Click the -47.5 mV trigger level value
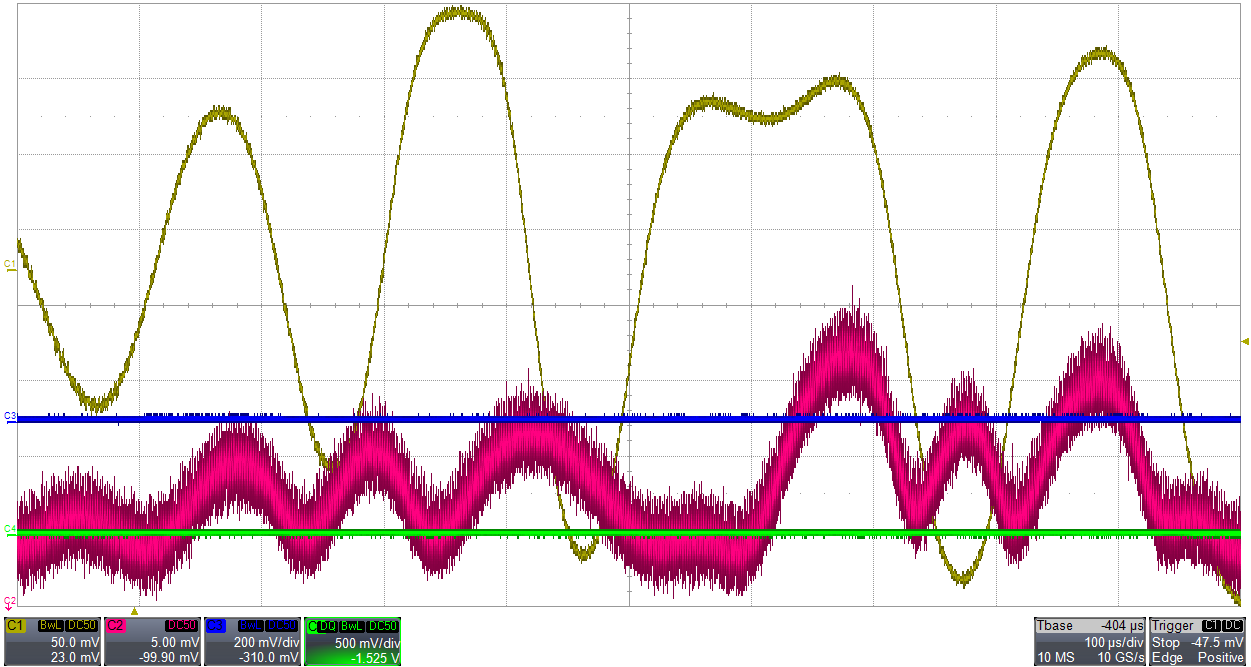 coord(1217,642)
